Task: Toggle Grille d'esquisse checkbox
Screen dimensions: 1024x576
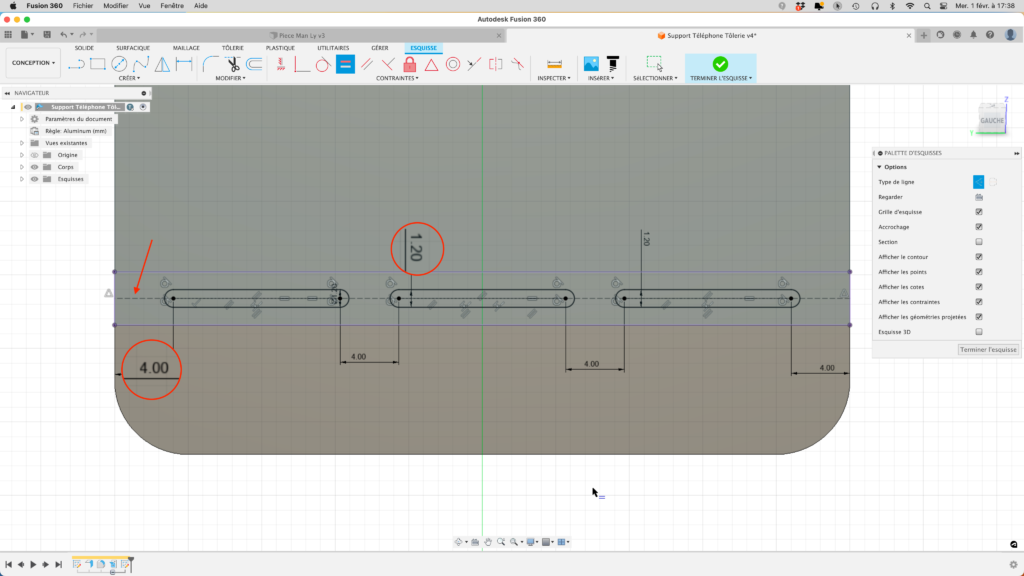Action: (x=979, y=212)
